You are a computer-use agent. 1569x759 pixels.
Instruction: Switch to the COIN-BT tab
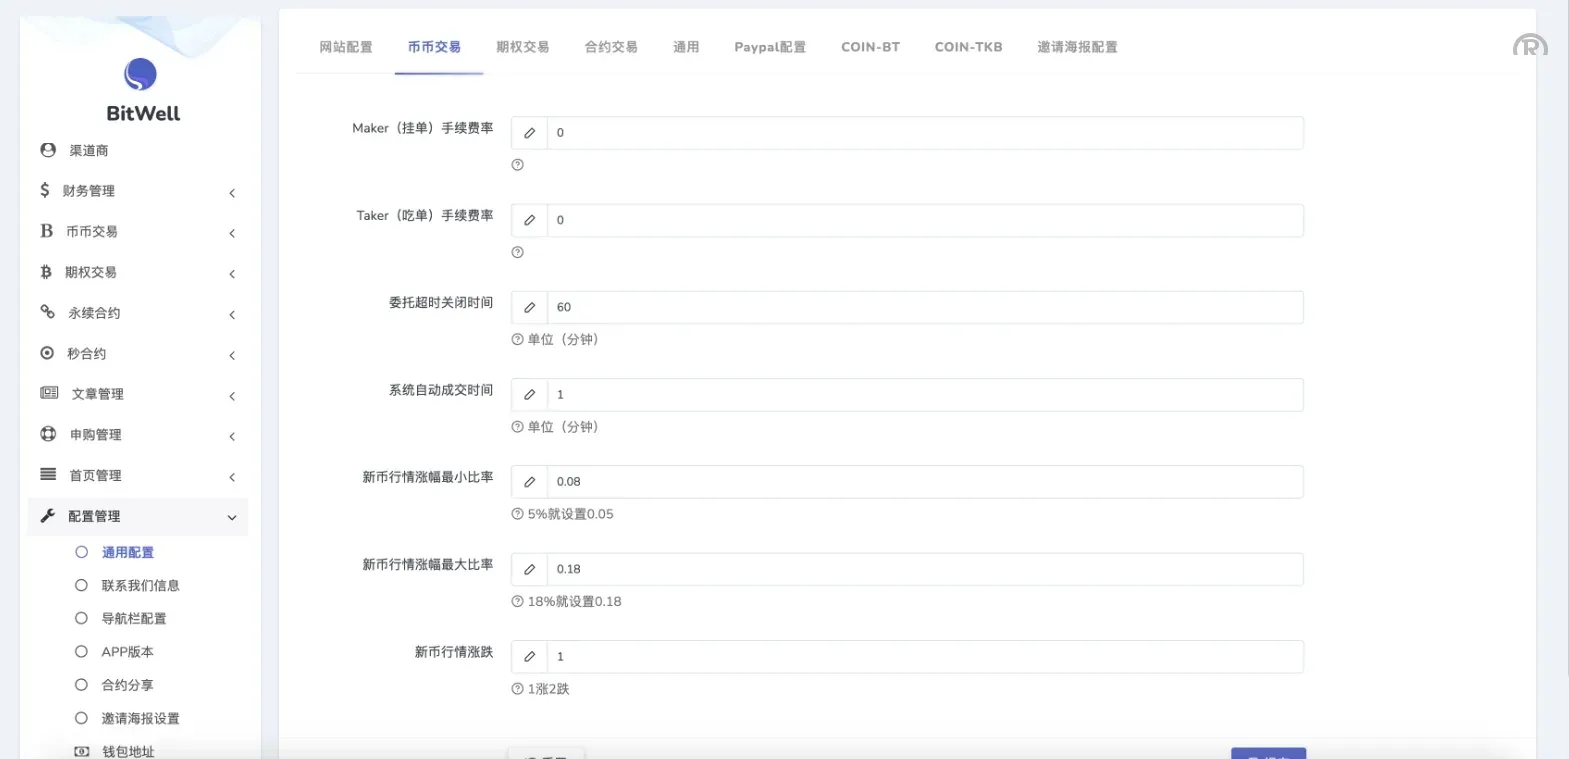pyautogui.click(x=870, y=47)
